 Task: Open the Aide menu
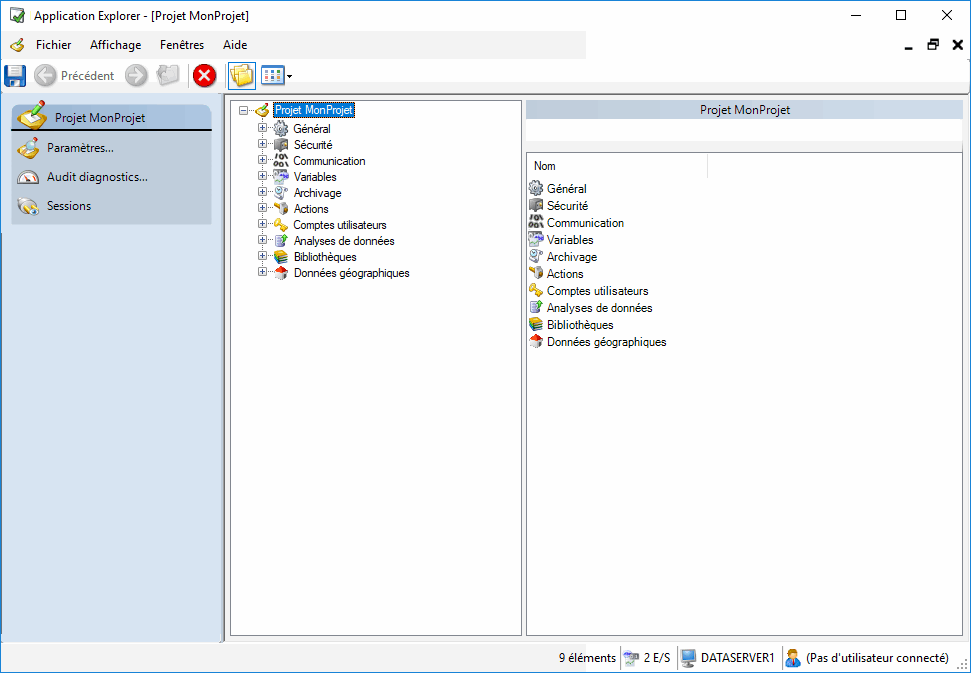[235, 45]
